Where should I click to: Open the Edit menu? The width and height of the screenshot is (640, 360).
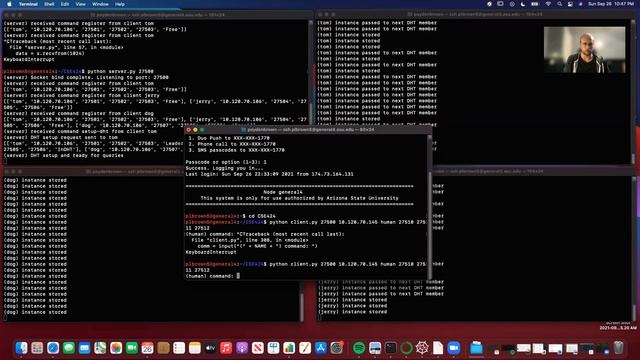(65, 4)
